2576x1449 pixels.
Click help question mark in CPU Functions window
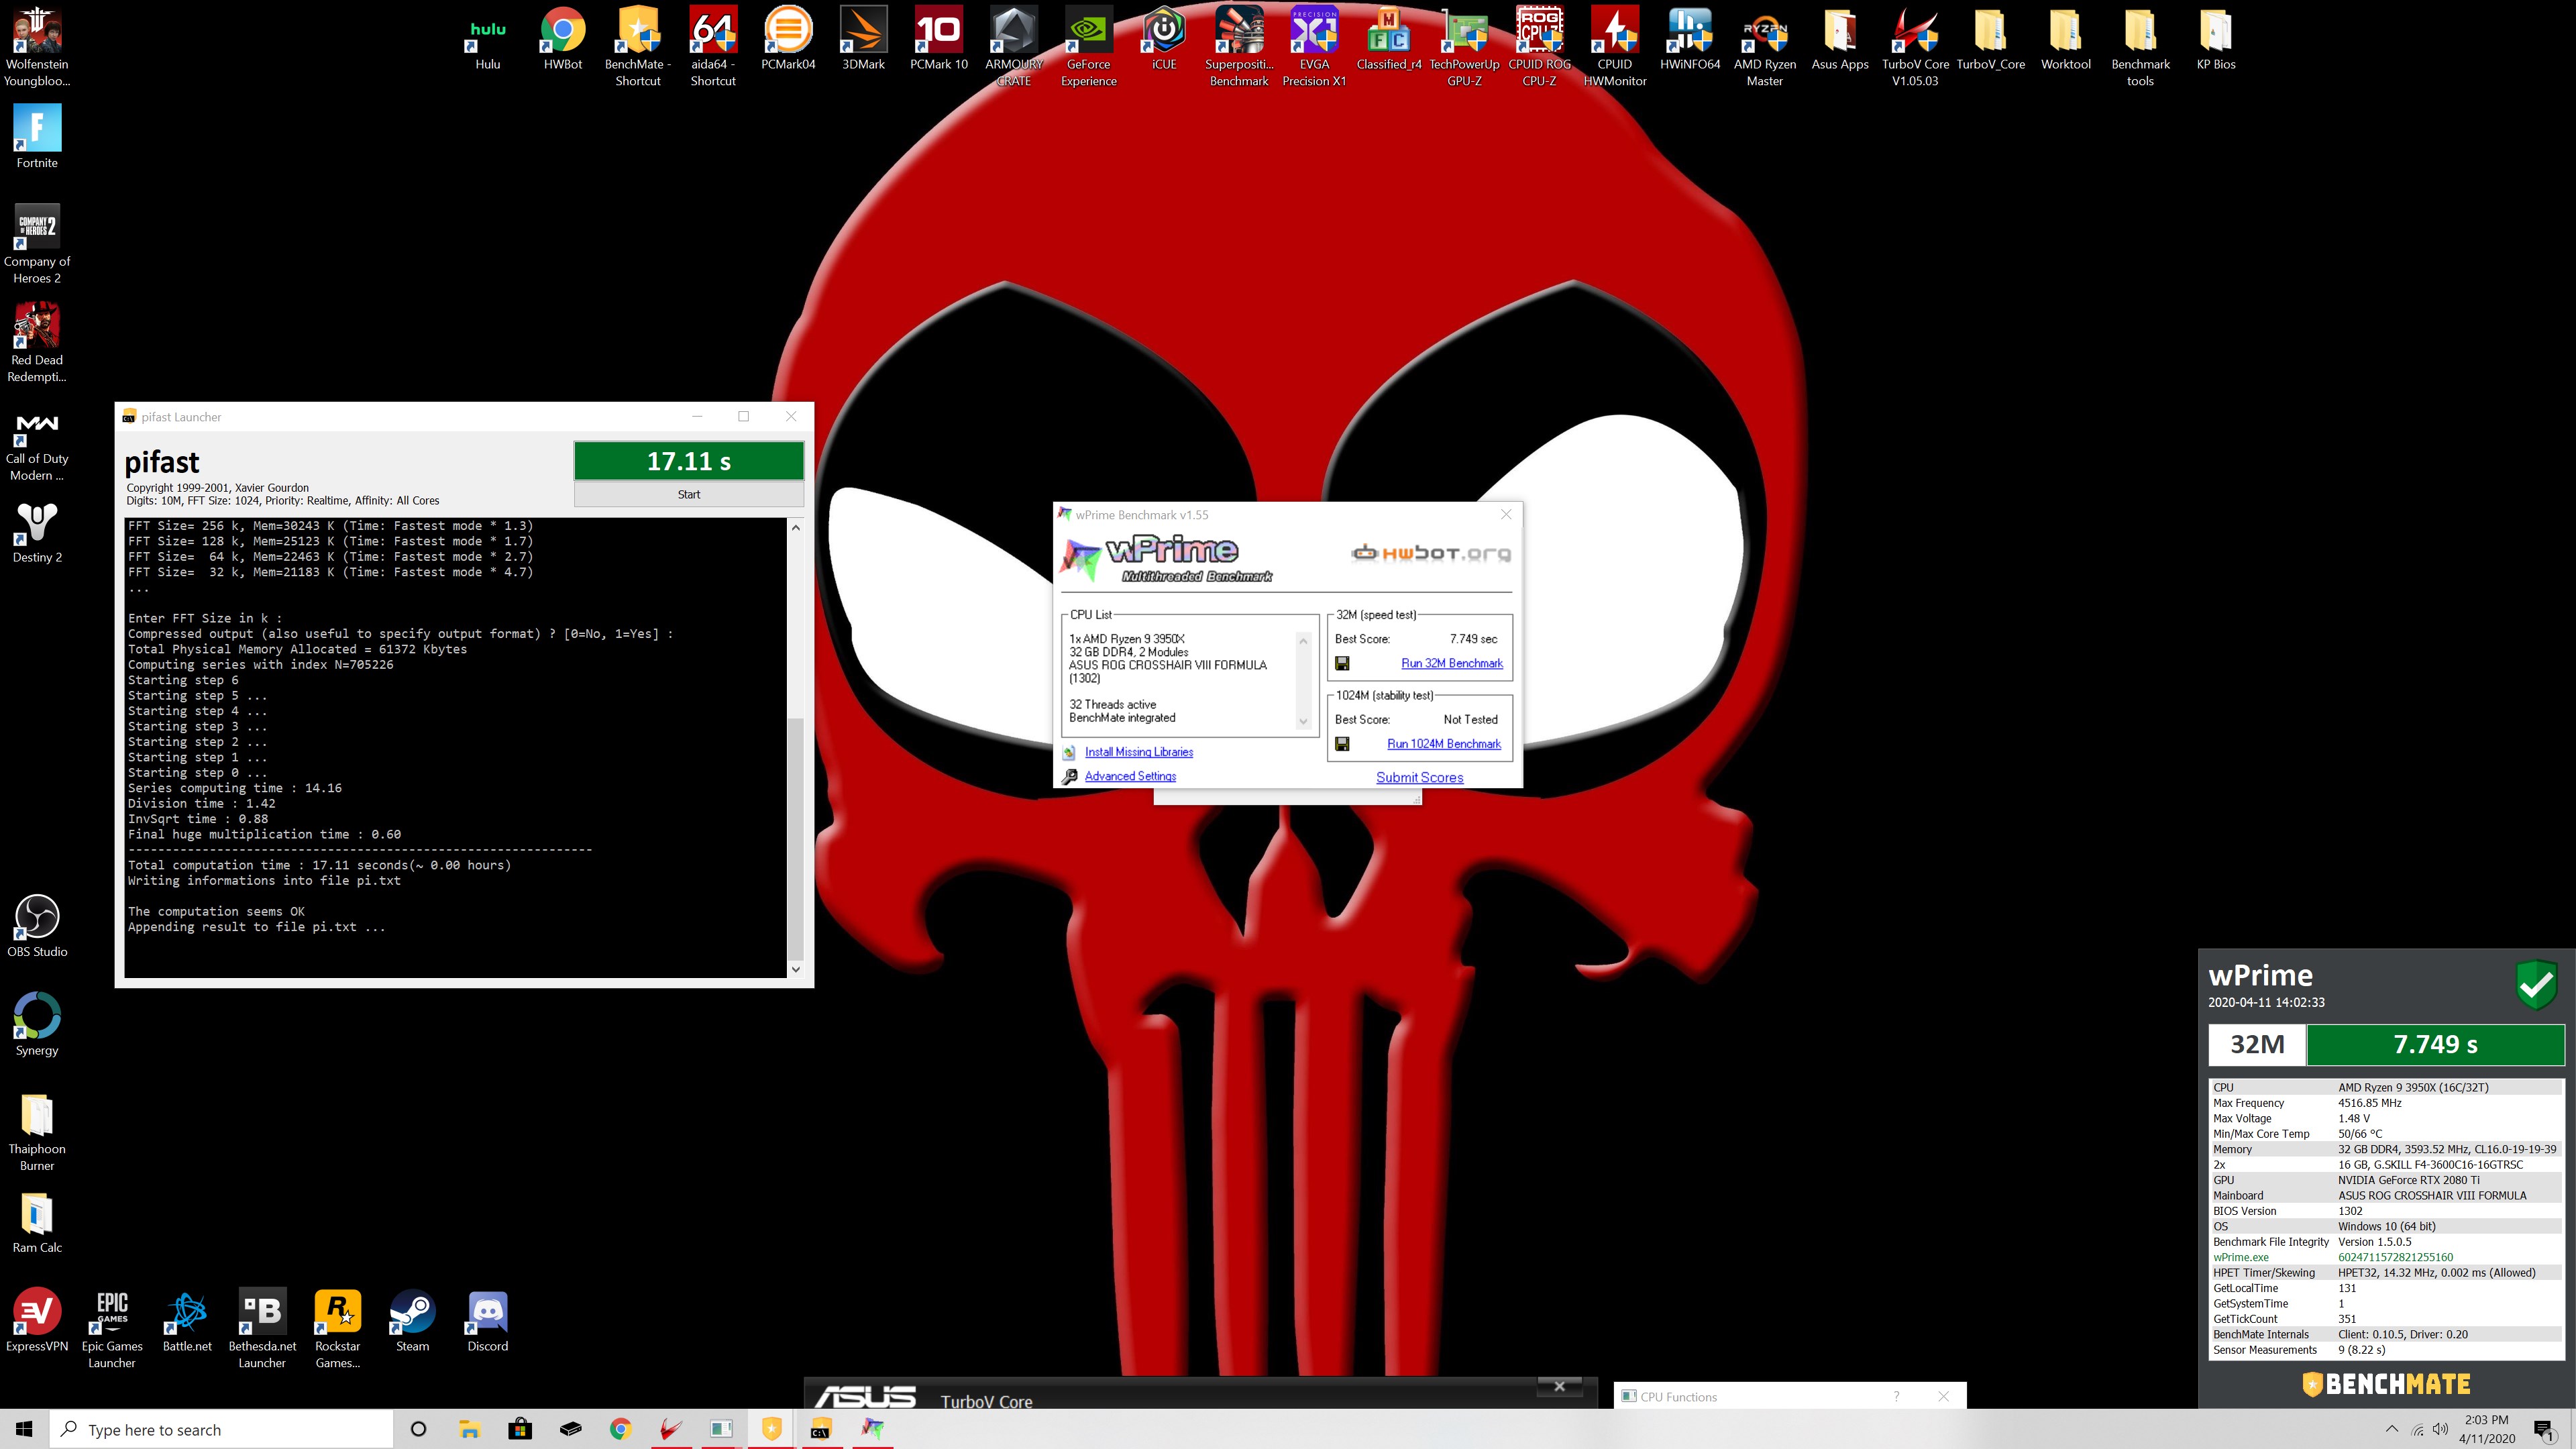click(x=1896, y=1396)
